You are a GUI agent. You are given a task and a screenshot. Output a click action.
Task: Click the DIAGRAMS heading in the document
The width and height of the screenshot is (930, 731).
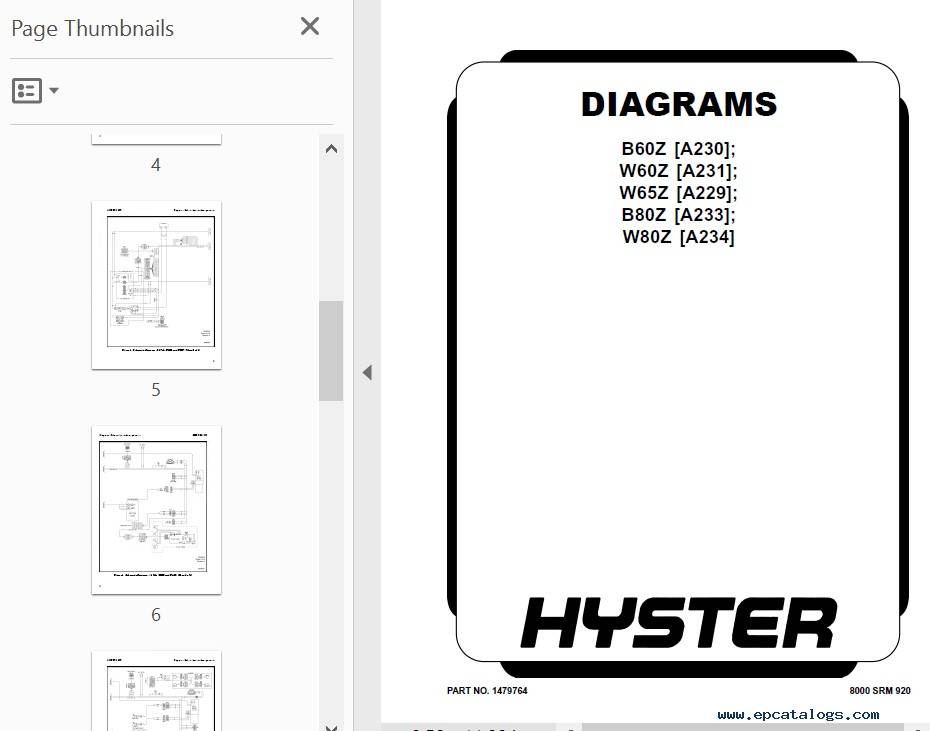click(x=679, y=104)
